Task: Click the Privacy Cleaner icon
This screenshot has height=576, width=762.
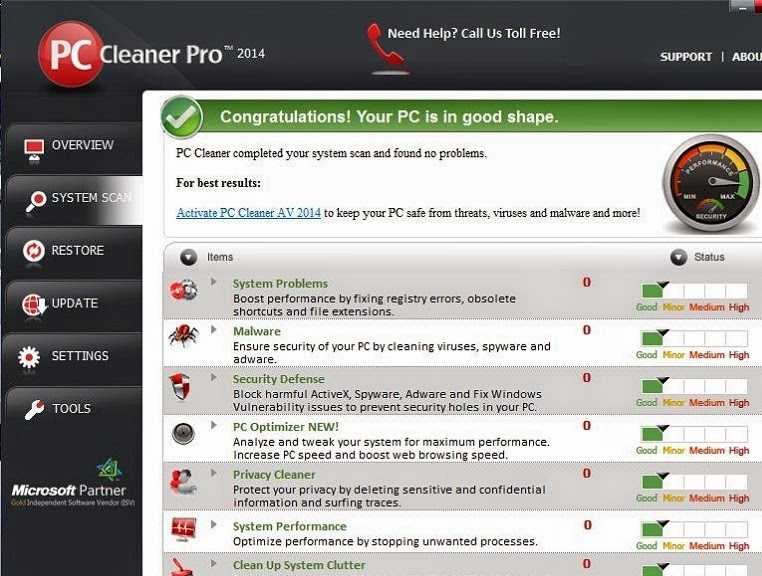Action: pyautogui.click(x=182, y=482)
